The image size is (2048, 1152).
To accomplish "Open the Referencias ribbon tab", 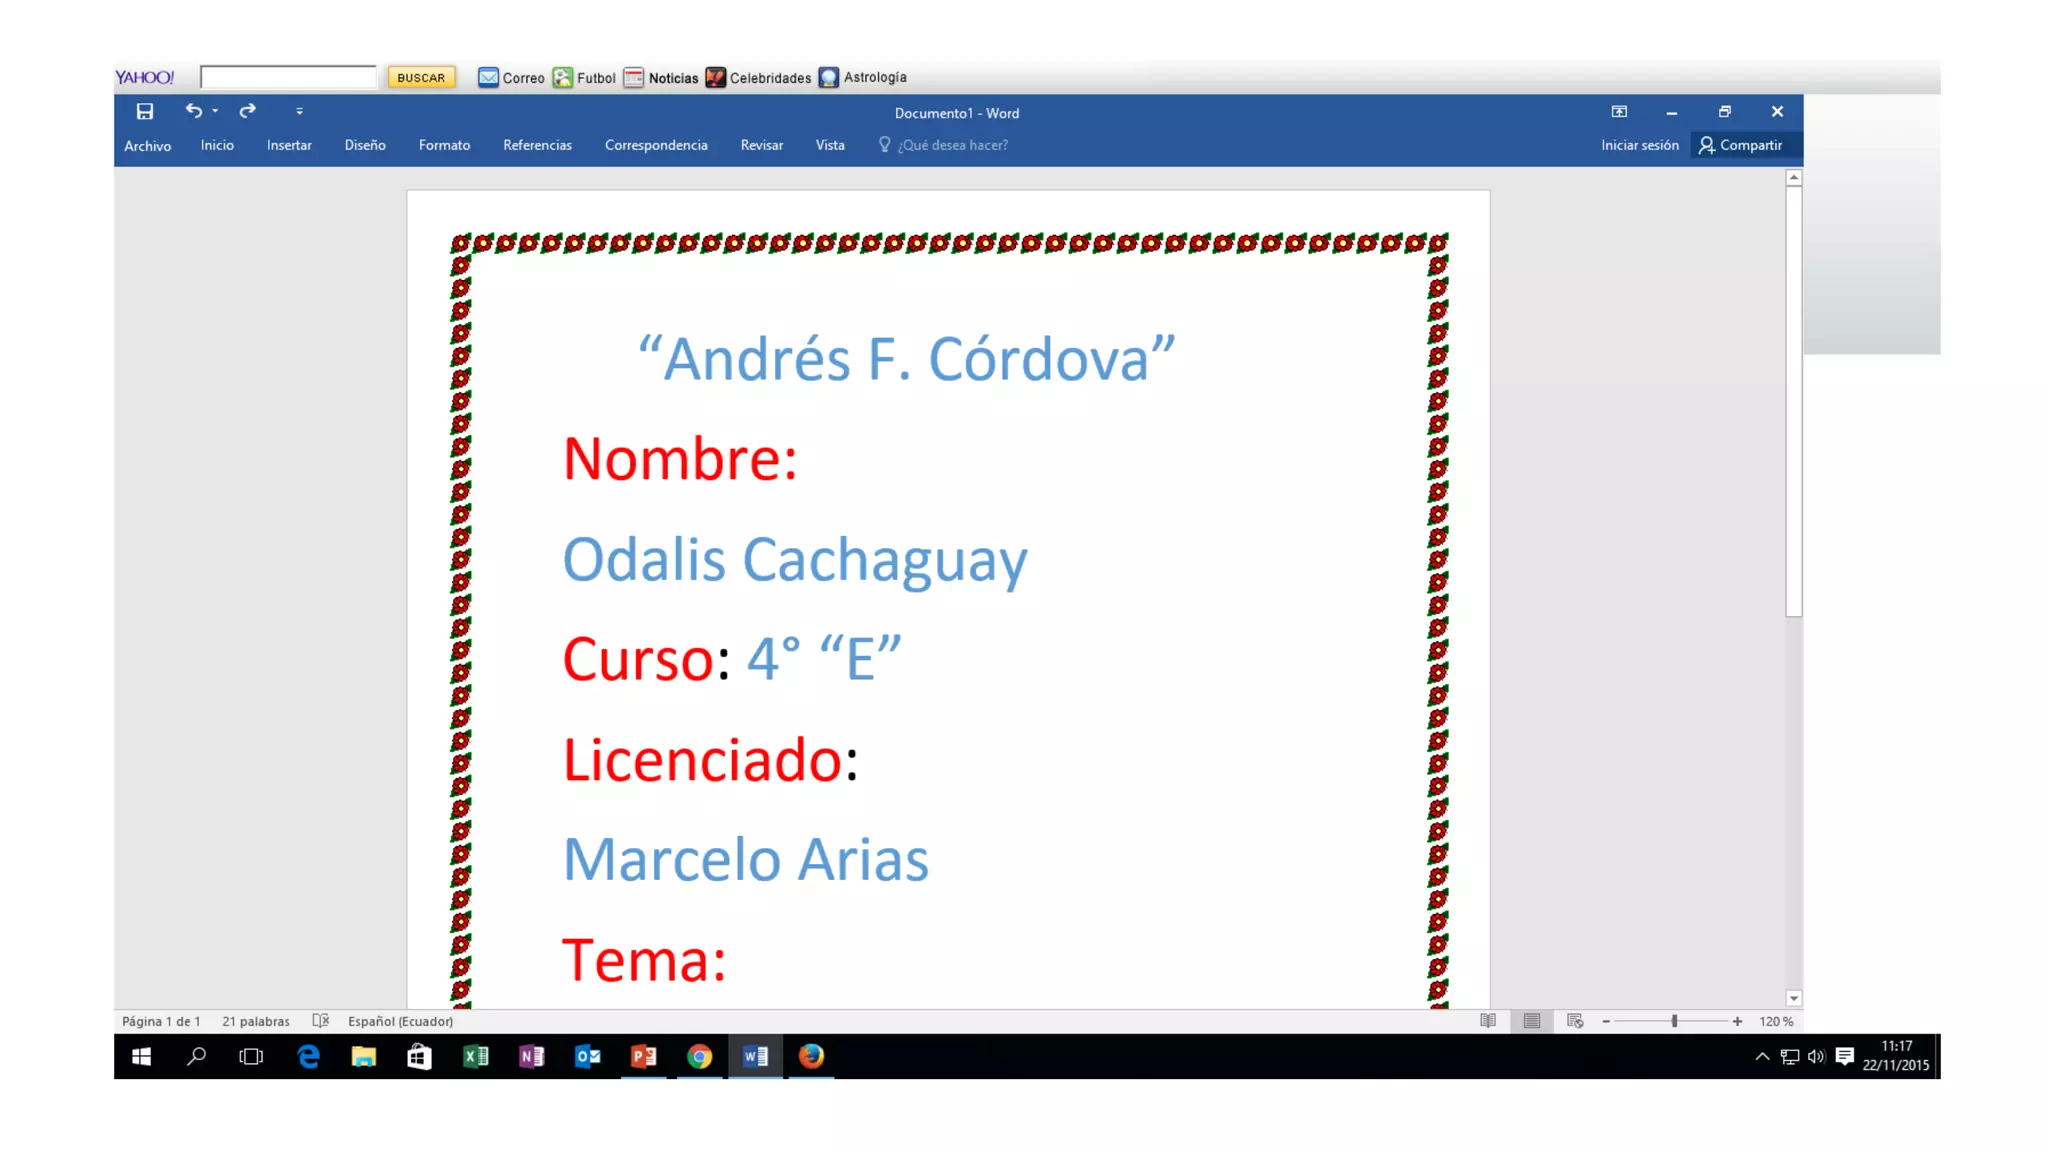I will tap(537, 145).
